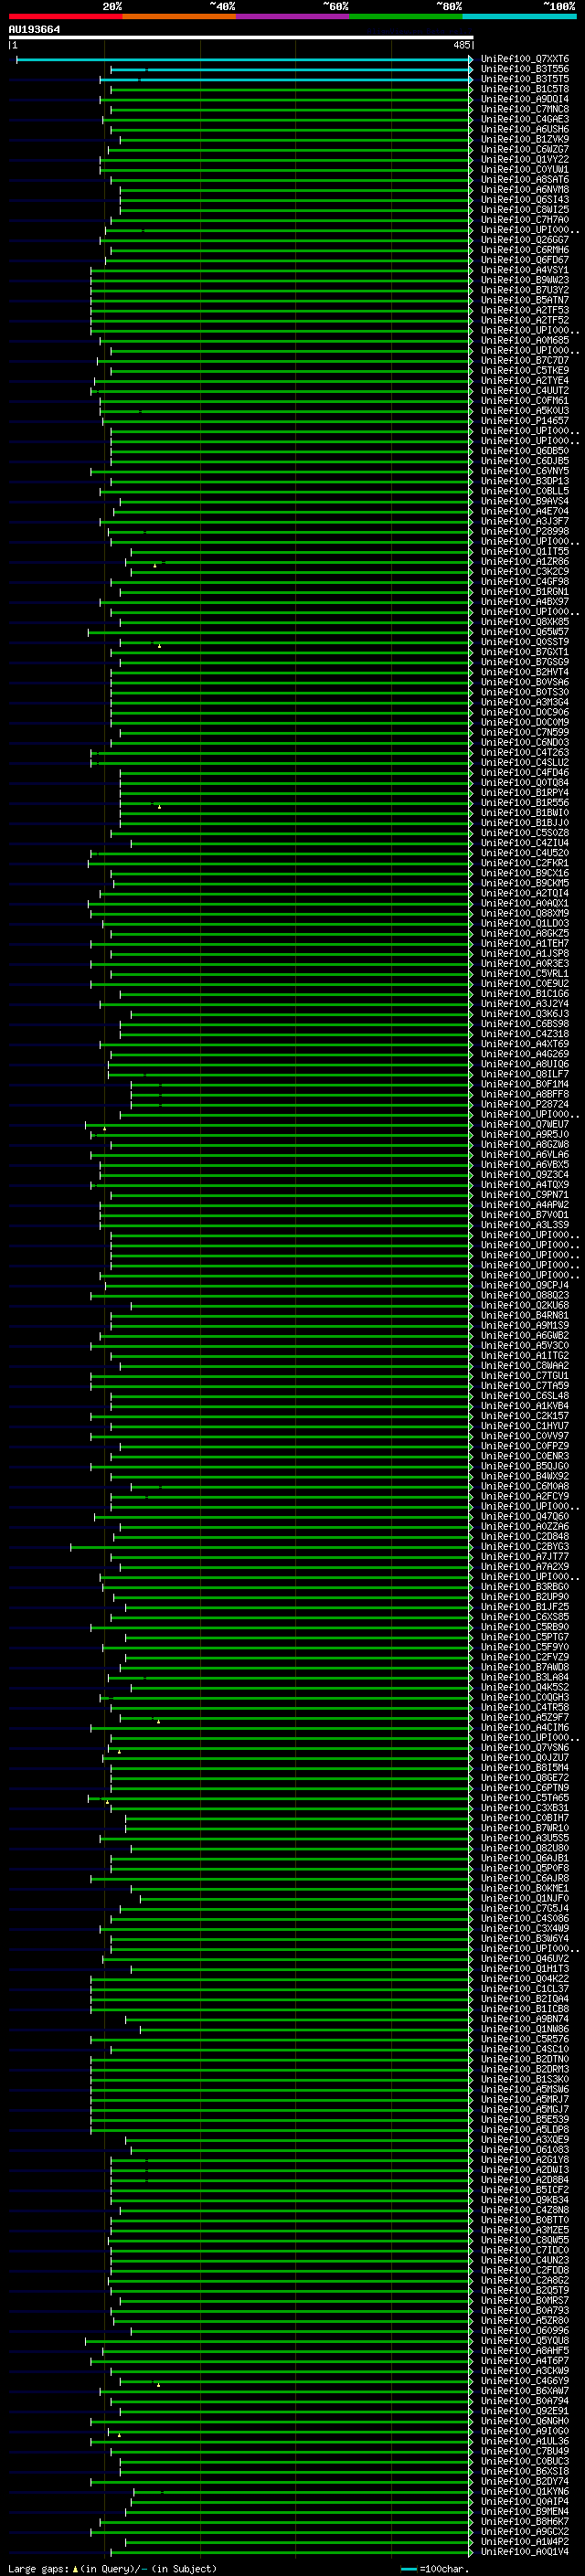Select the cyan alignment bar for UniRef100_B3T556
This screenshot has width=585, height=2576.
pyautogui.click(x=291, y=70)
